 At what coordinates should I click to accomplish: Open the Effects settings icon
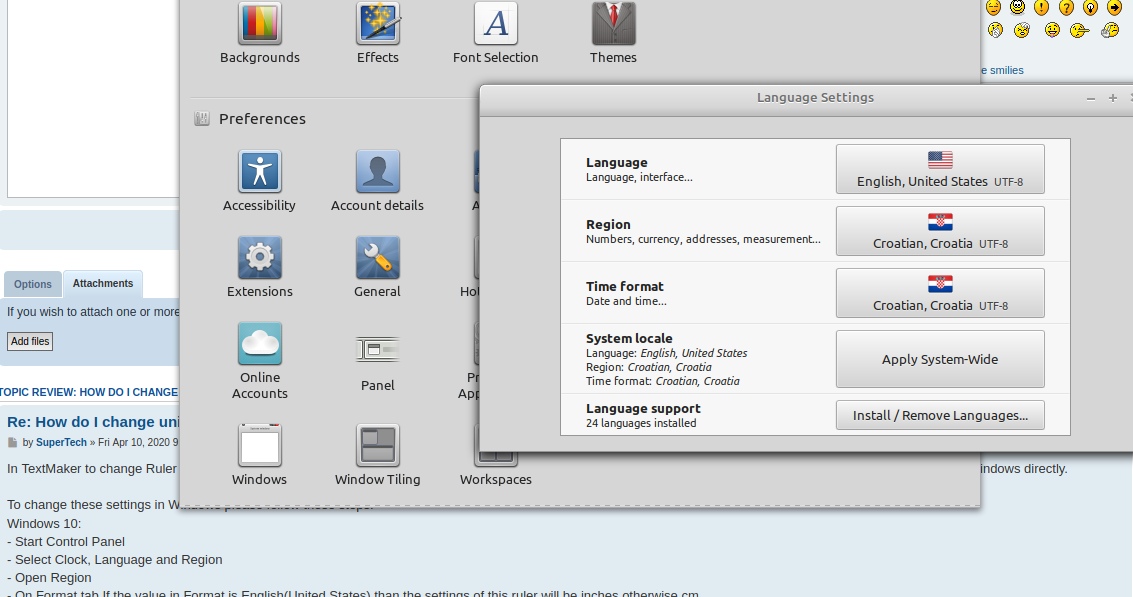[378, 24]
